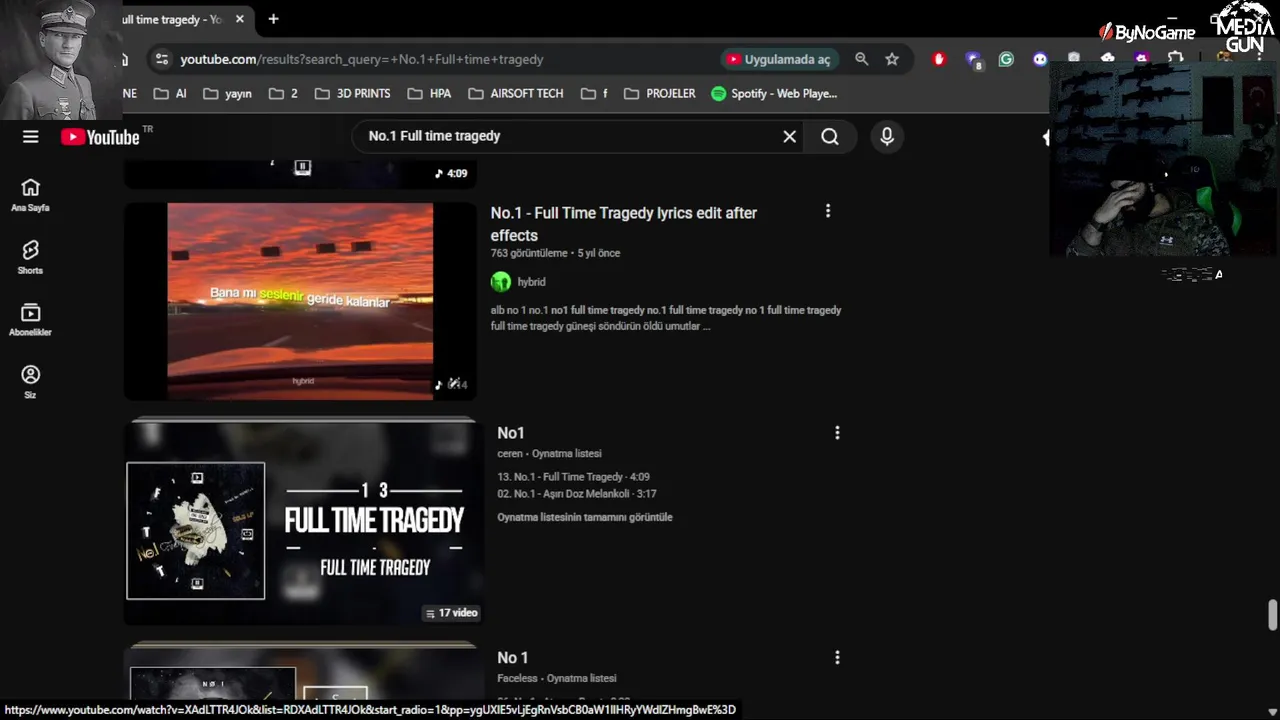Start voice search with microphone
The image size is (1280, 720).
coord(887,137)
